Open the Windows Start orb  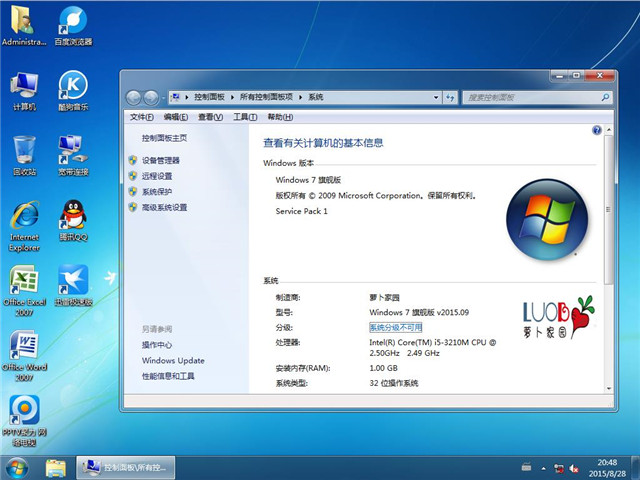(17, 468)
